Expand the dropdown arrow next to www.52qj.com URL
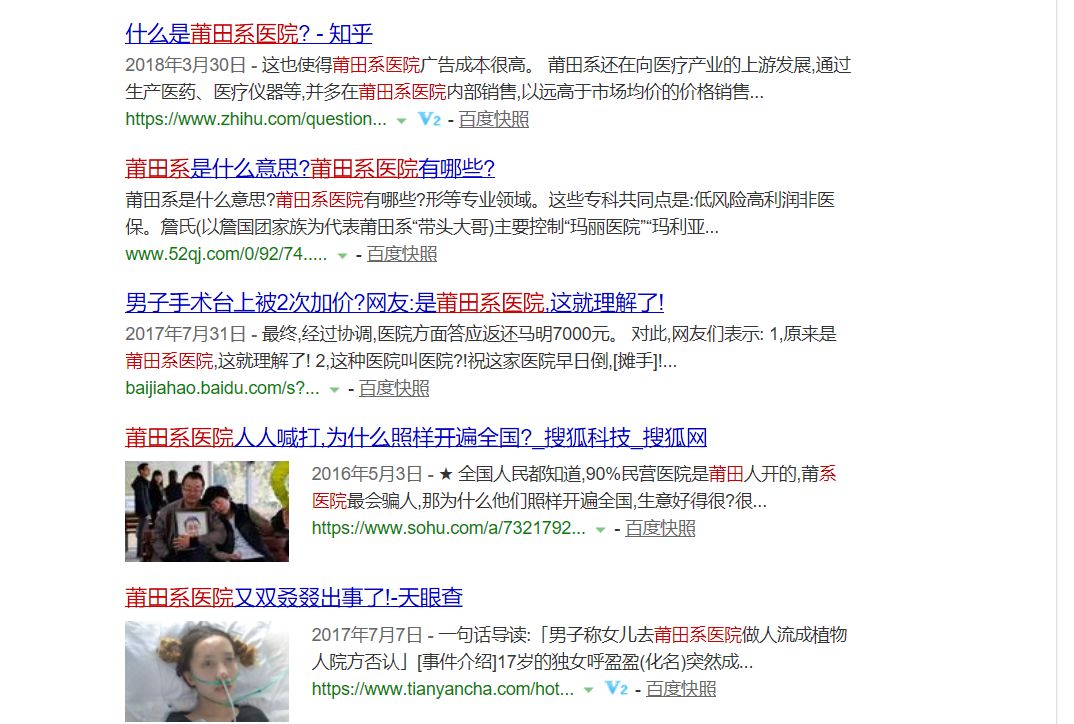1074x724 pixels. [x=342, y=255]
